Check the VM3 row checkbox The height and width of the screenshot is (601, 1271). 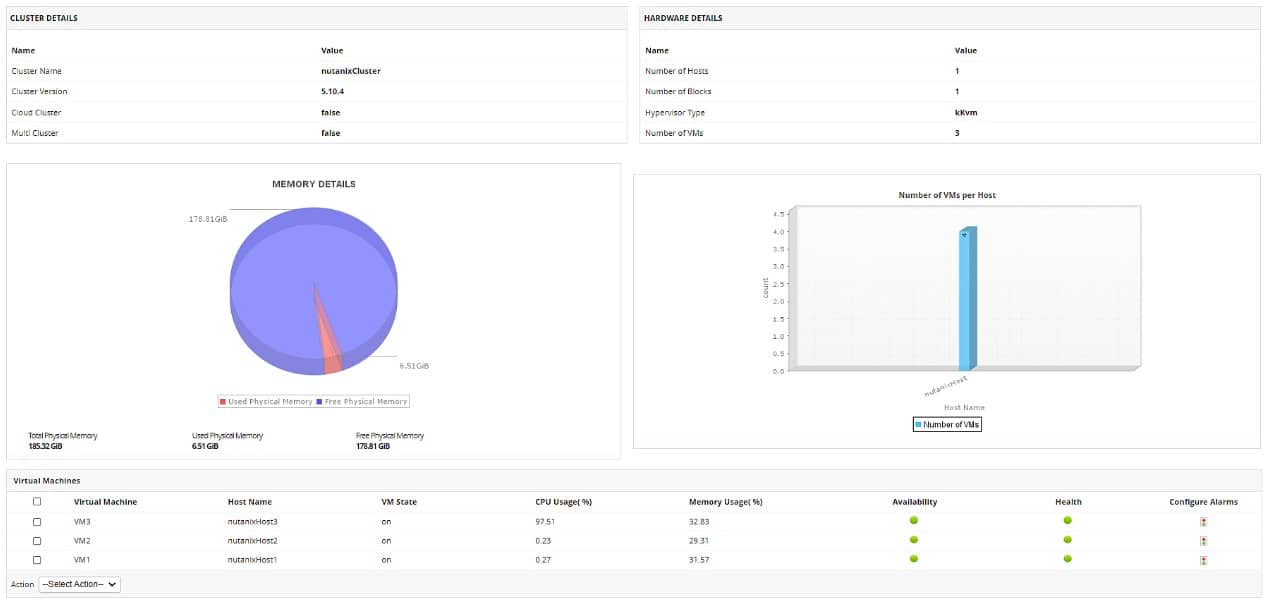[x=37, y=522]
